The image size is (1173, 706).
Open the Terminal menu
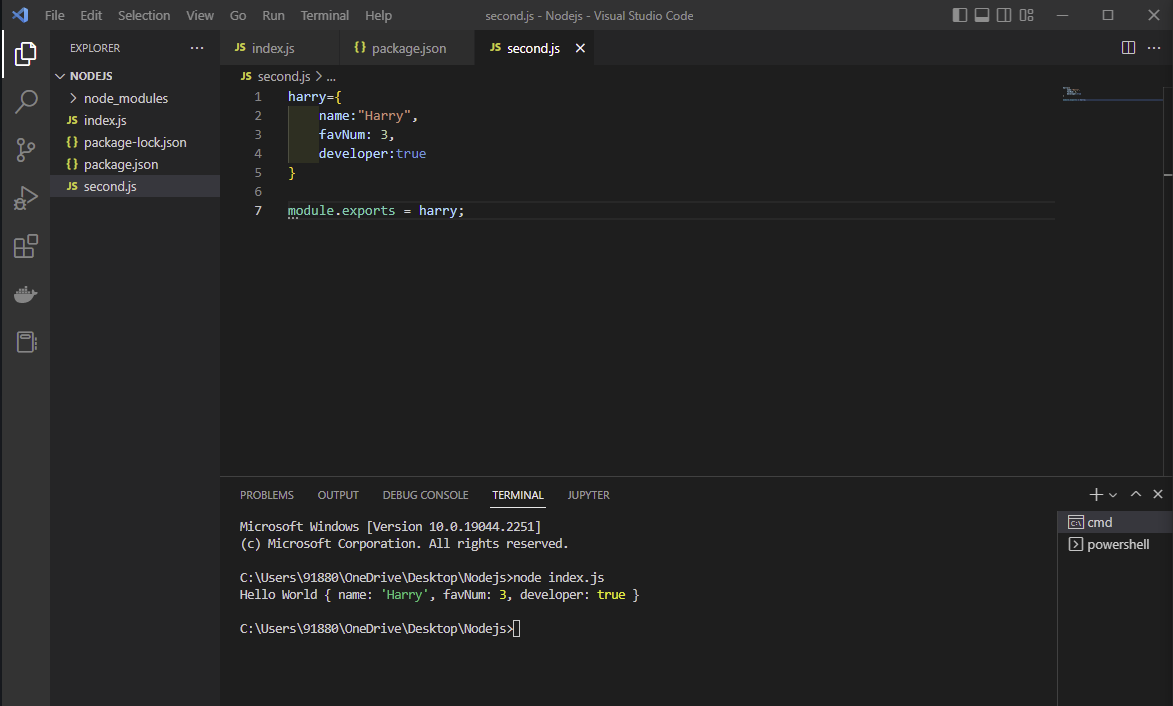coord(325,15)
